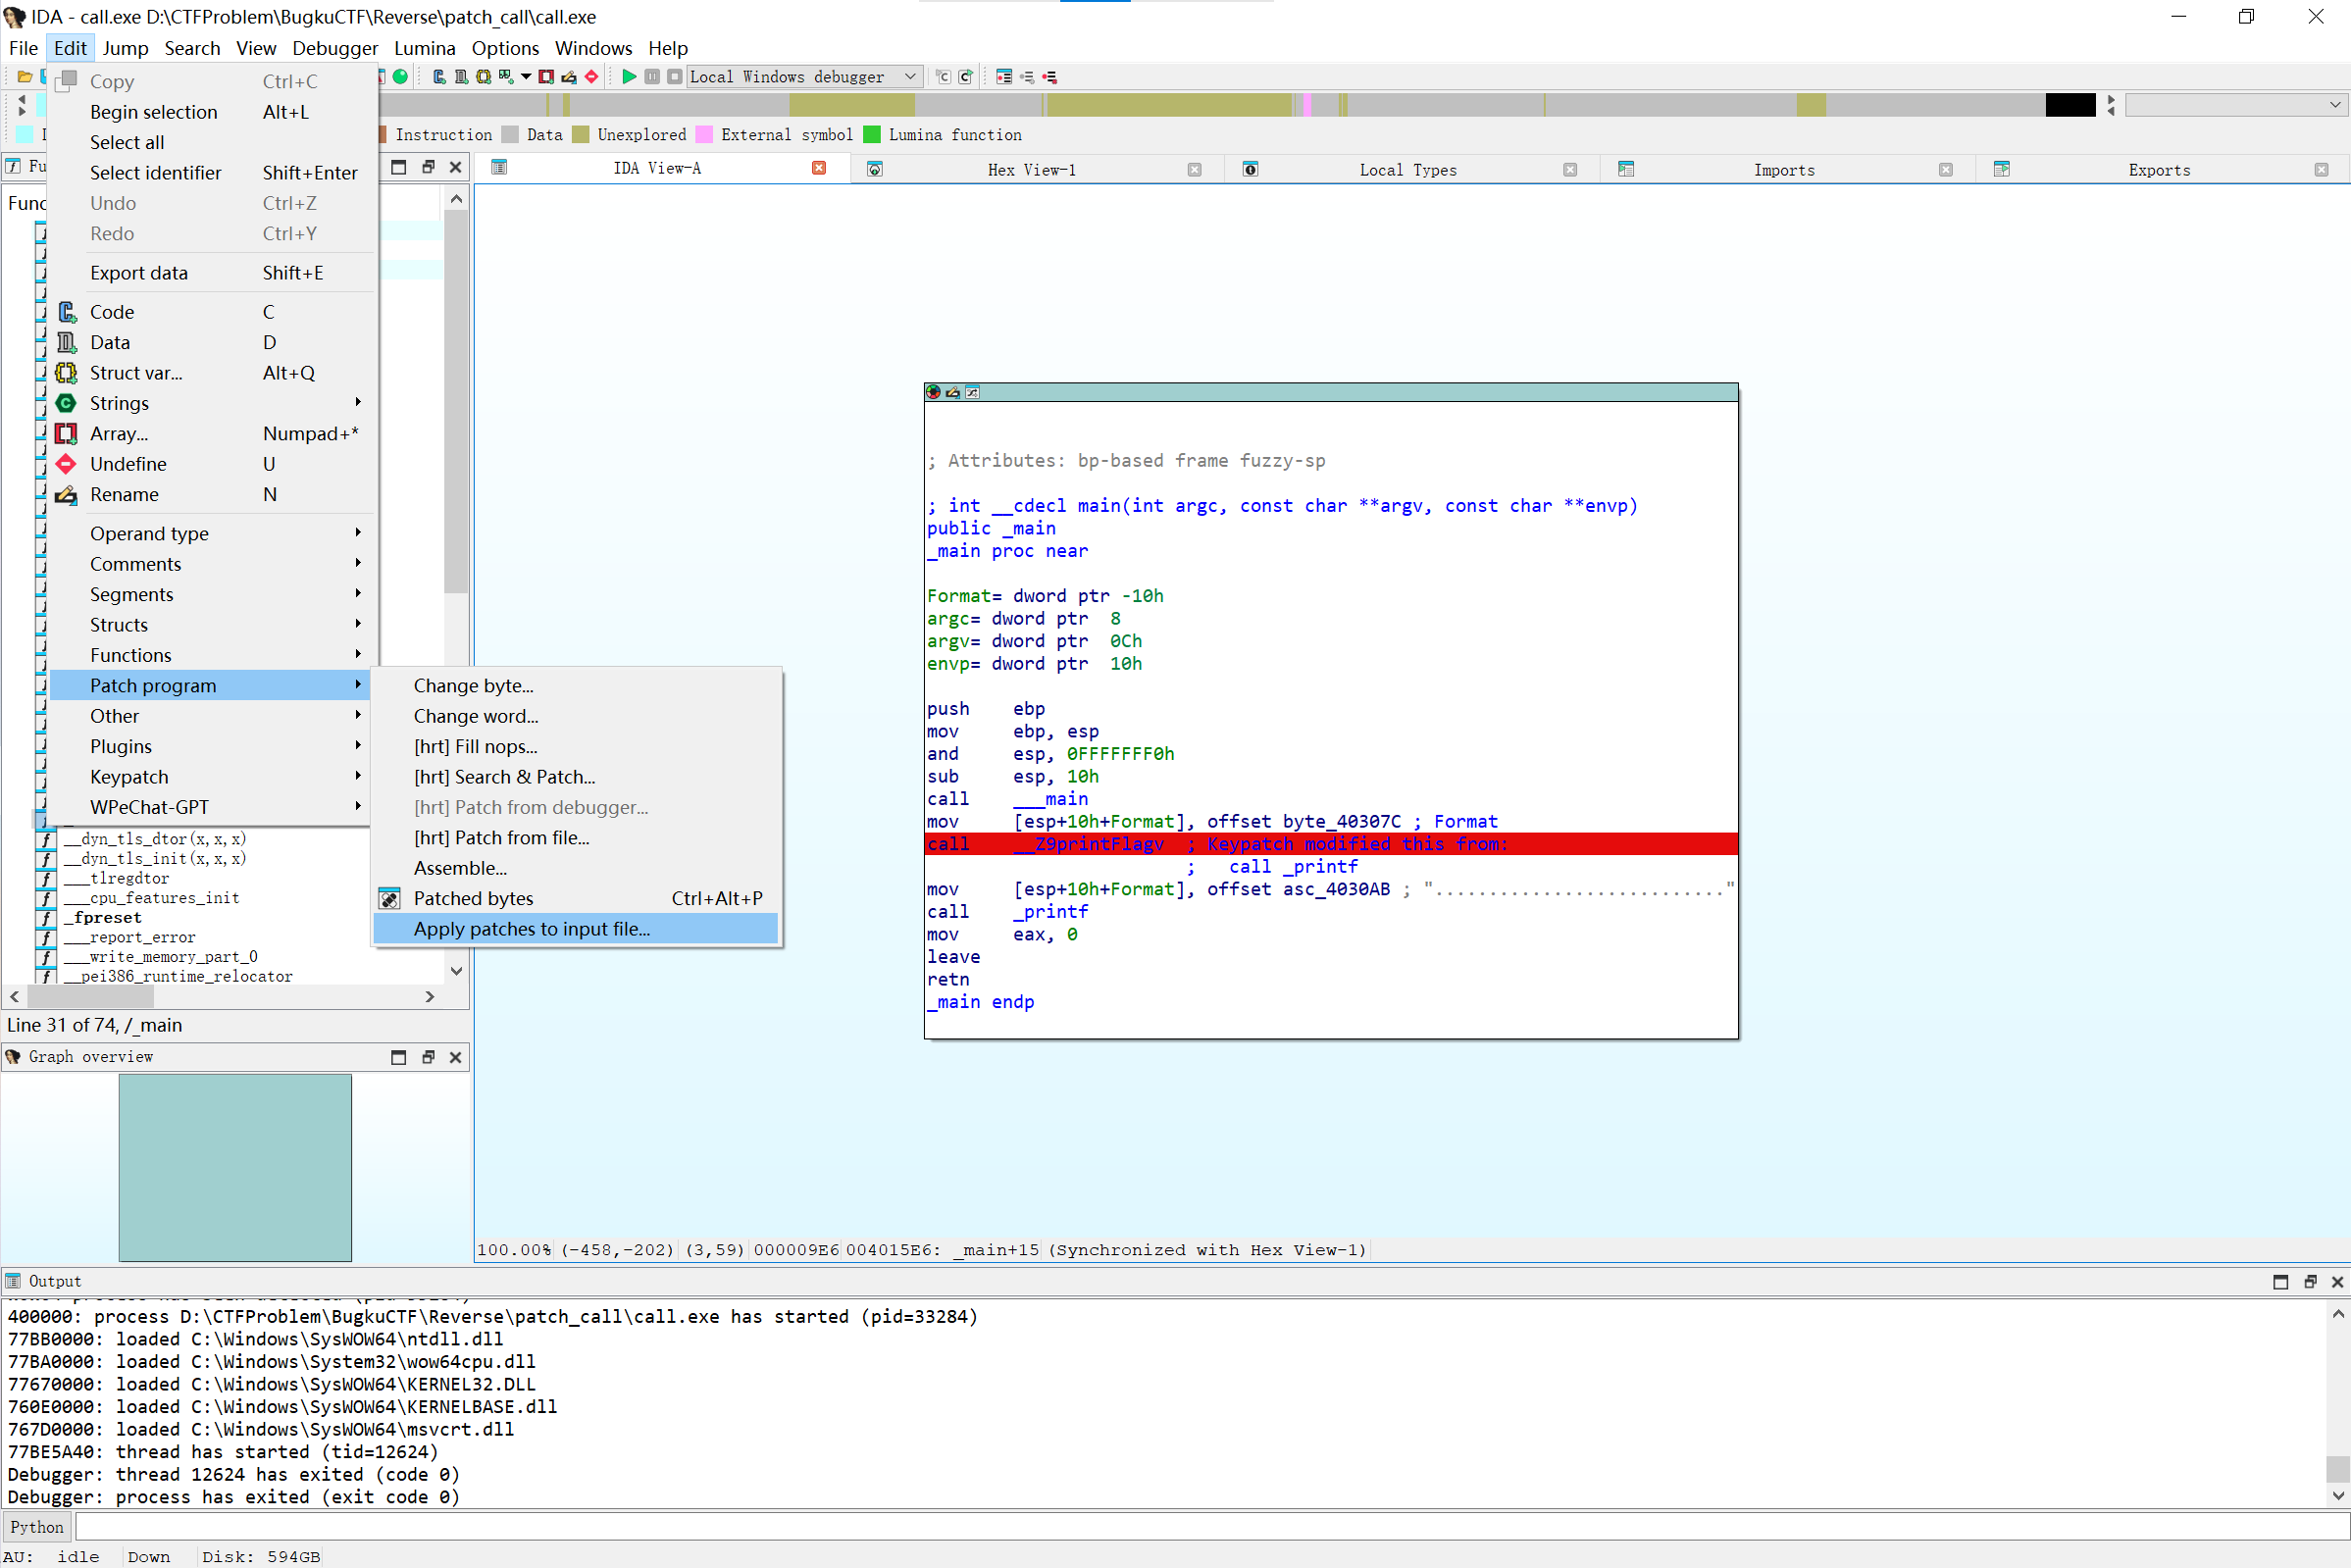Switch to the Exports tab
Viewport: 2351px width, 1568px height.
(2157, 170)
